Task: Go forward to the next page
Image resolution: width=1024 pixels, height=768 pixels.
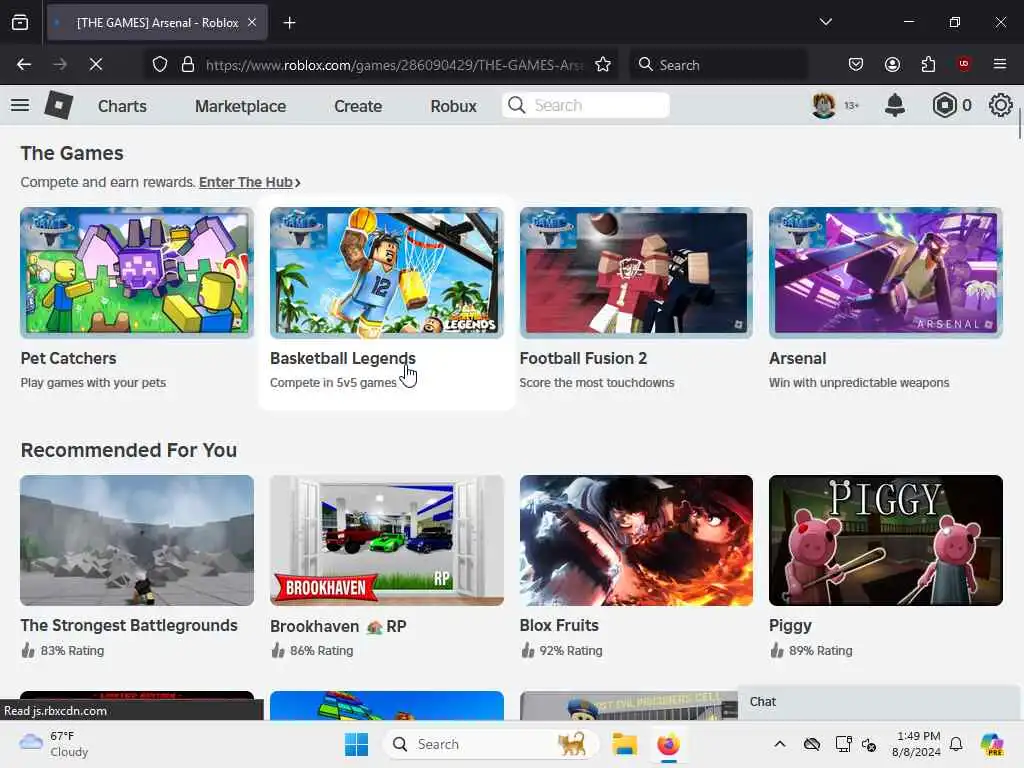Action: (x=59, y=64)
